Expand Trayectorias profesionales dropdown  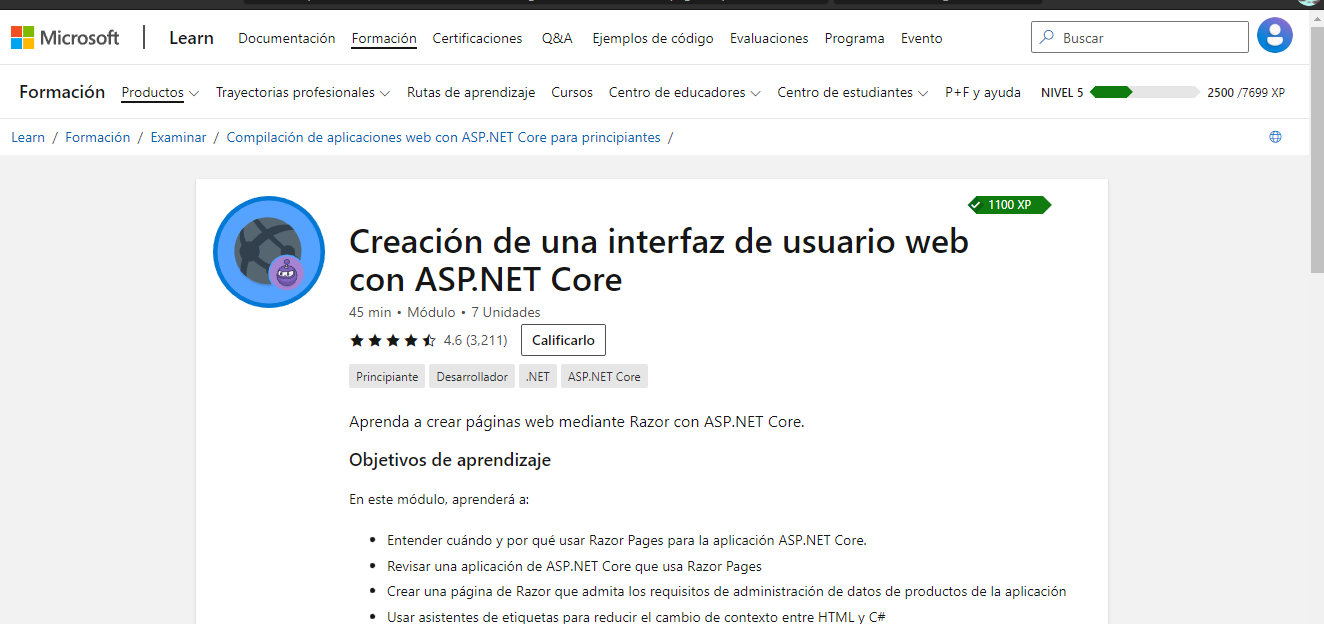pyautogui.click(x=303, y=92)
